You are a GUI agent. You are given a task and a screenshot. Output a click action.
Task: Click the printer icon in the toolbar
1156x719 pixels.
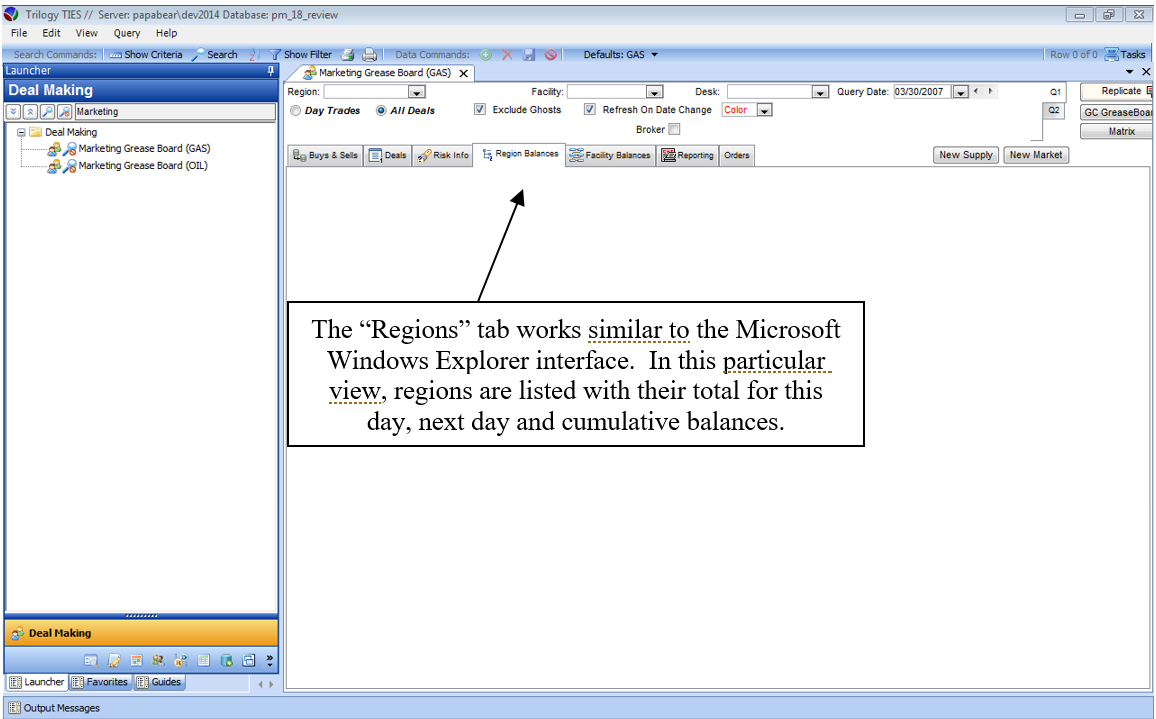369,55
